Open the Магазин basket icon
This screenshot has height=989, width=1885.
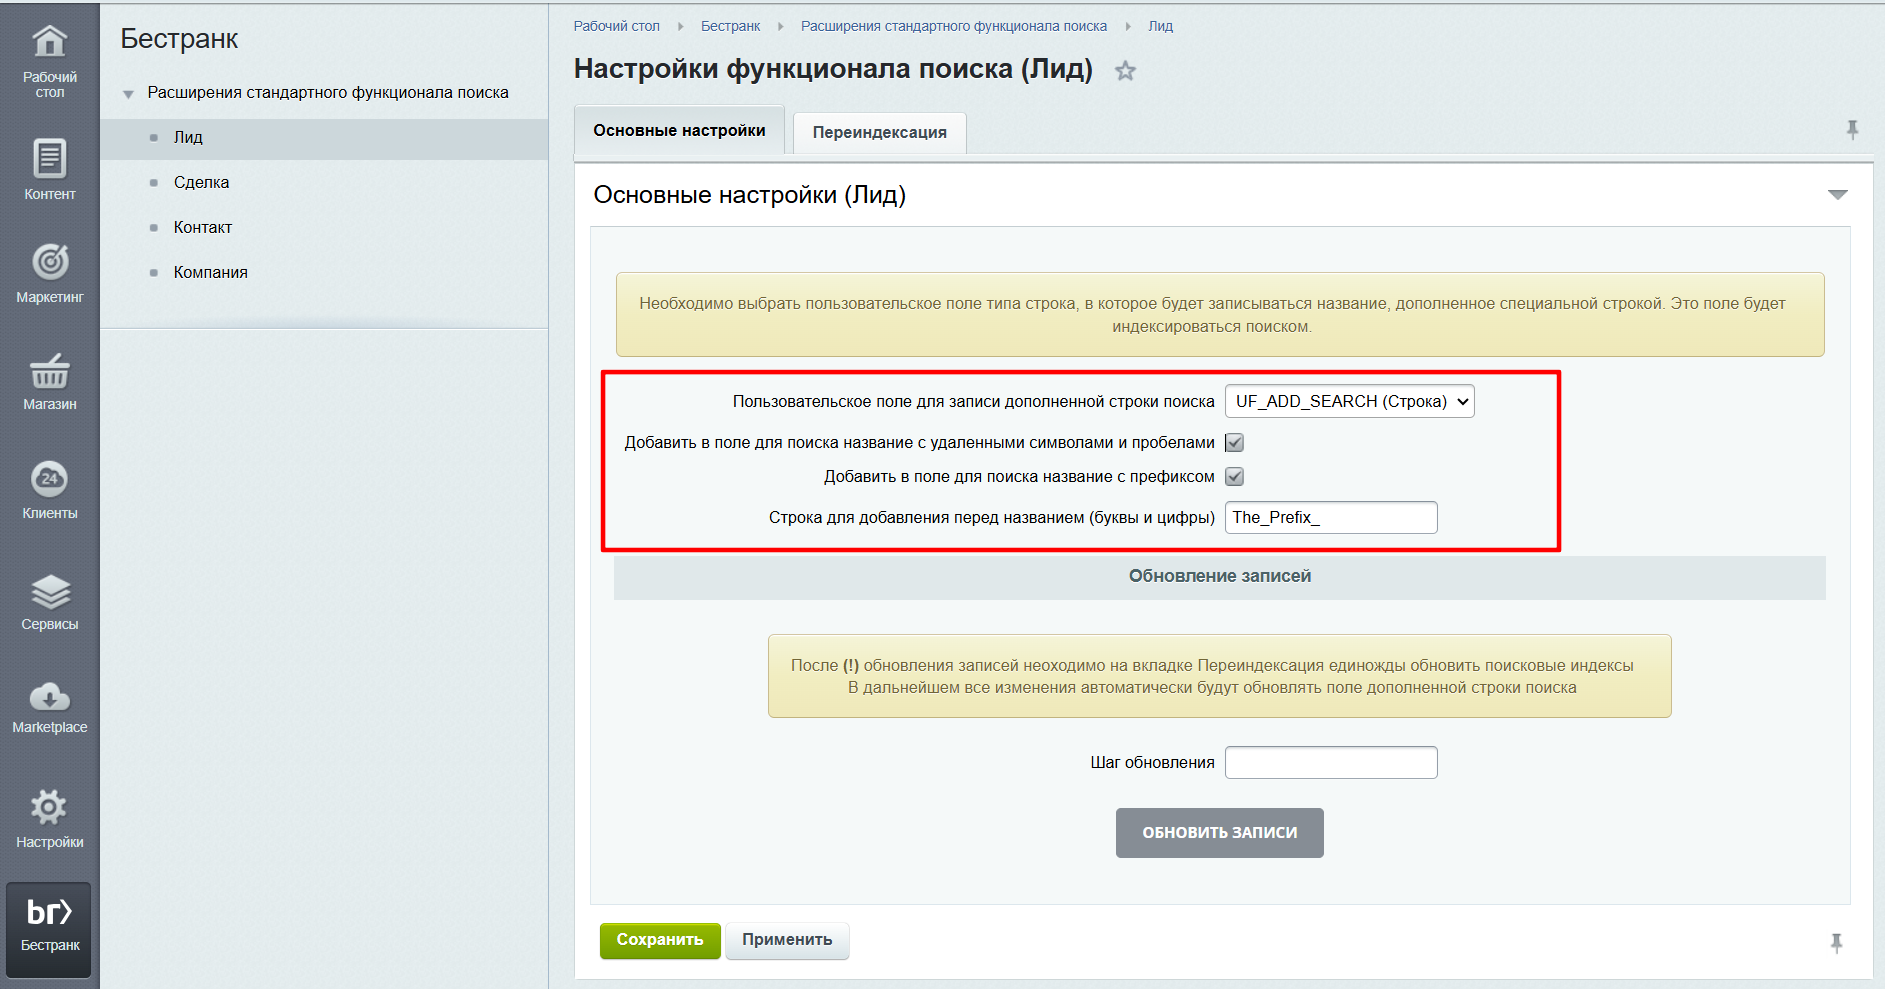[x=49, y=372]
